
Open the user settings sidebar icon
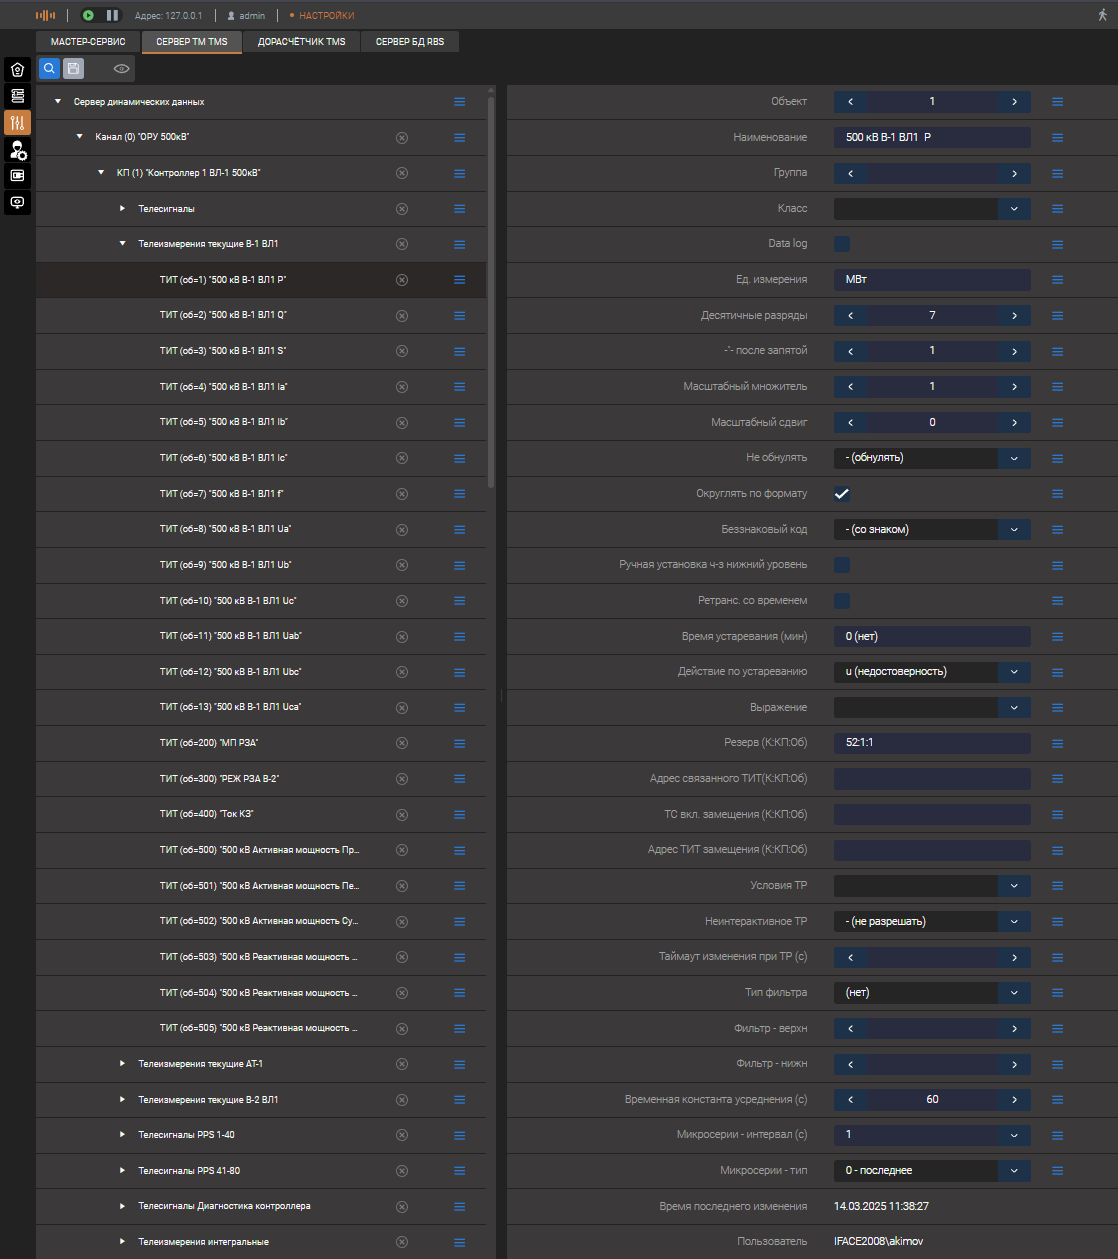18,150
